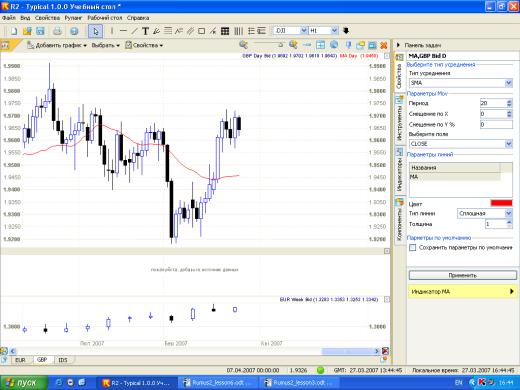
Task: Switch to the EUR chart tab
Action: pos(20,360)
